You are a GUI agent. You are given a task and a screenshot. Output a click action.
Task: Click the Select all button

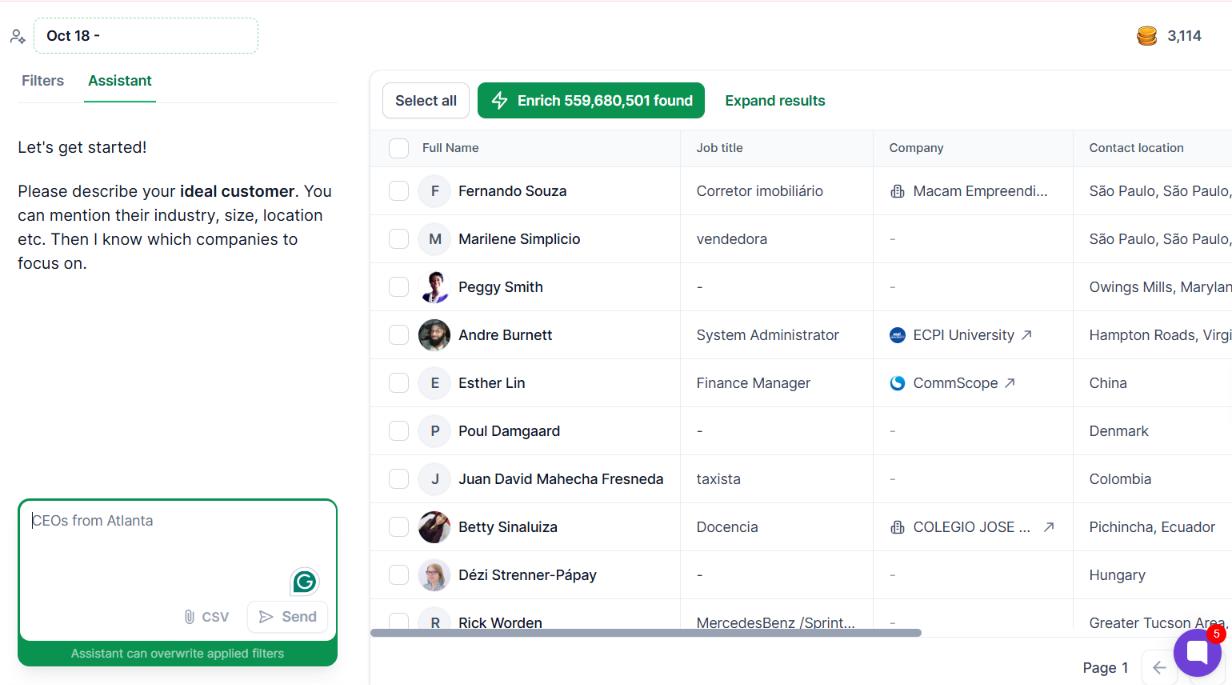tap(426, 100)
